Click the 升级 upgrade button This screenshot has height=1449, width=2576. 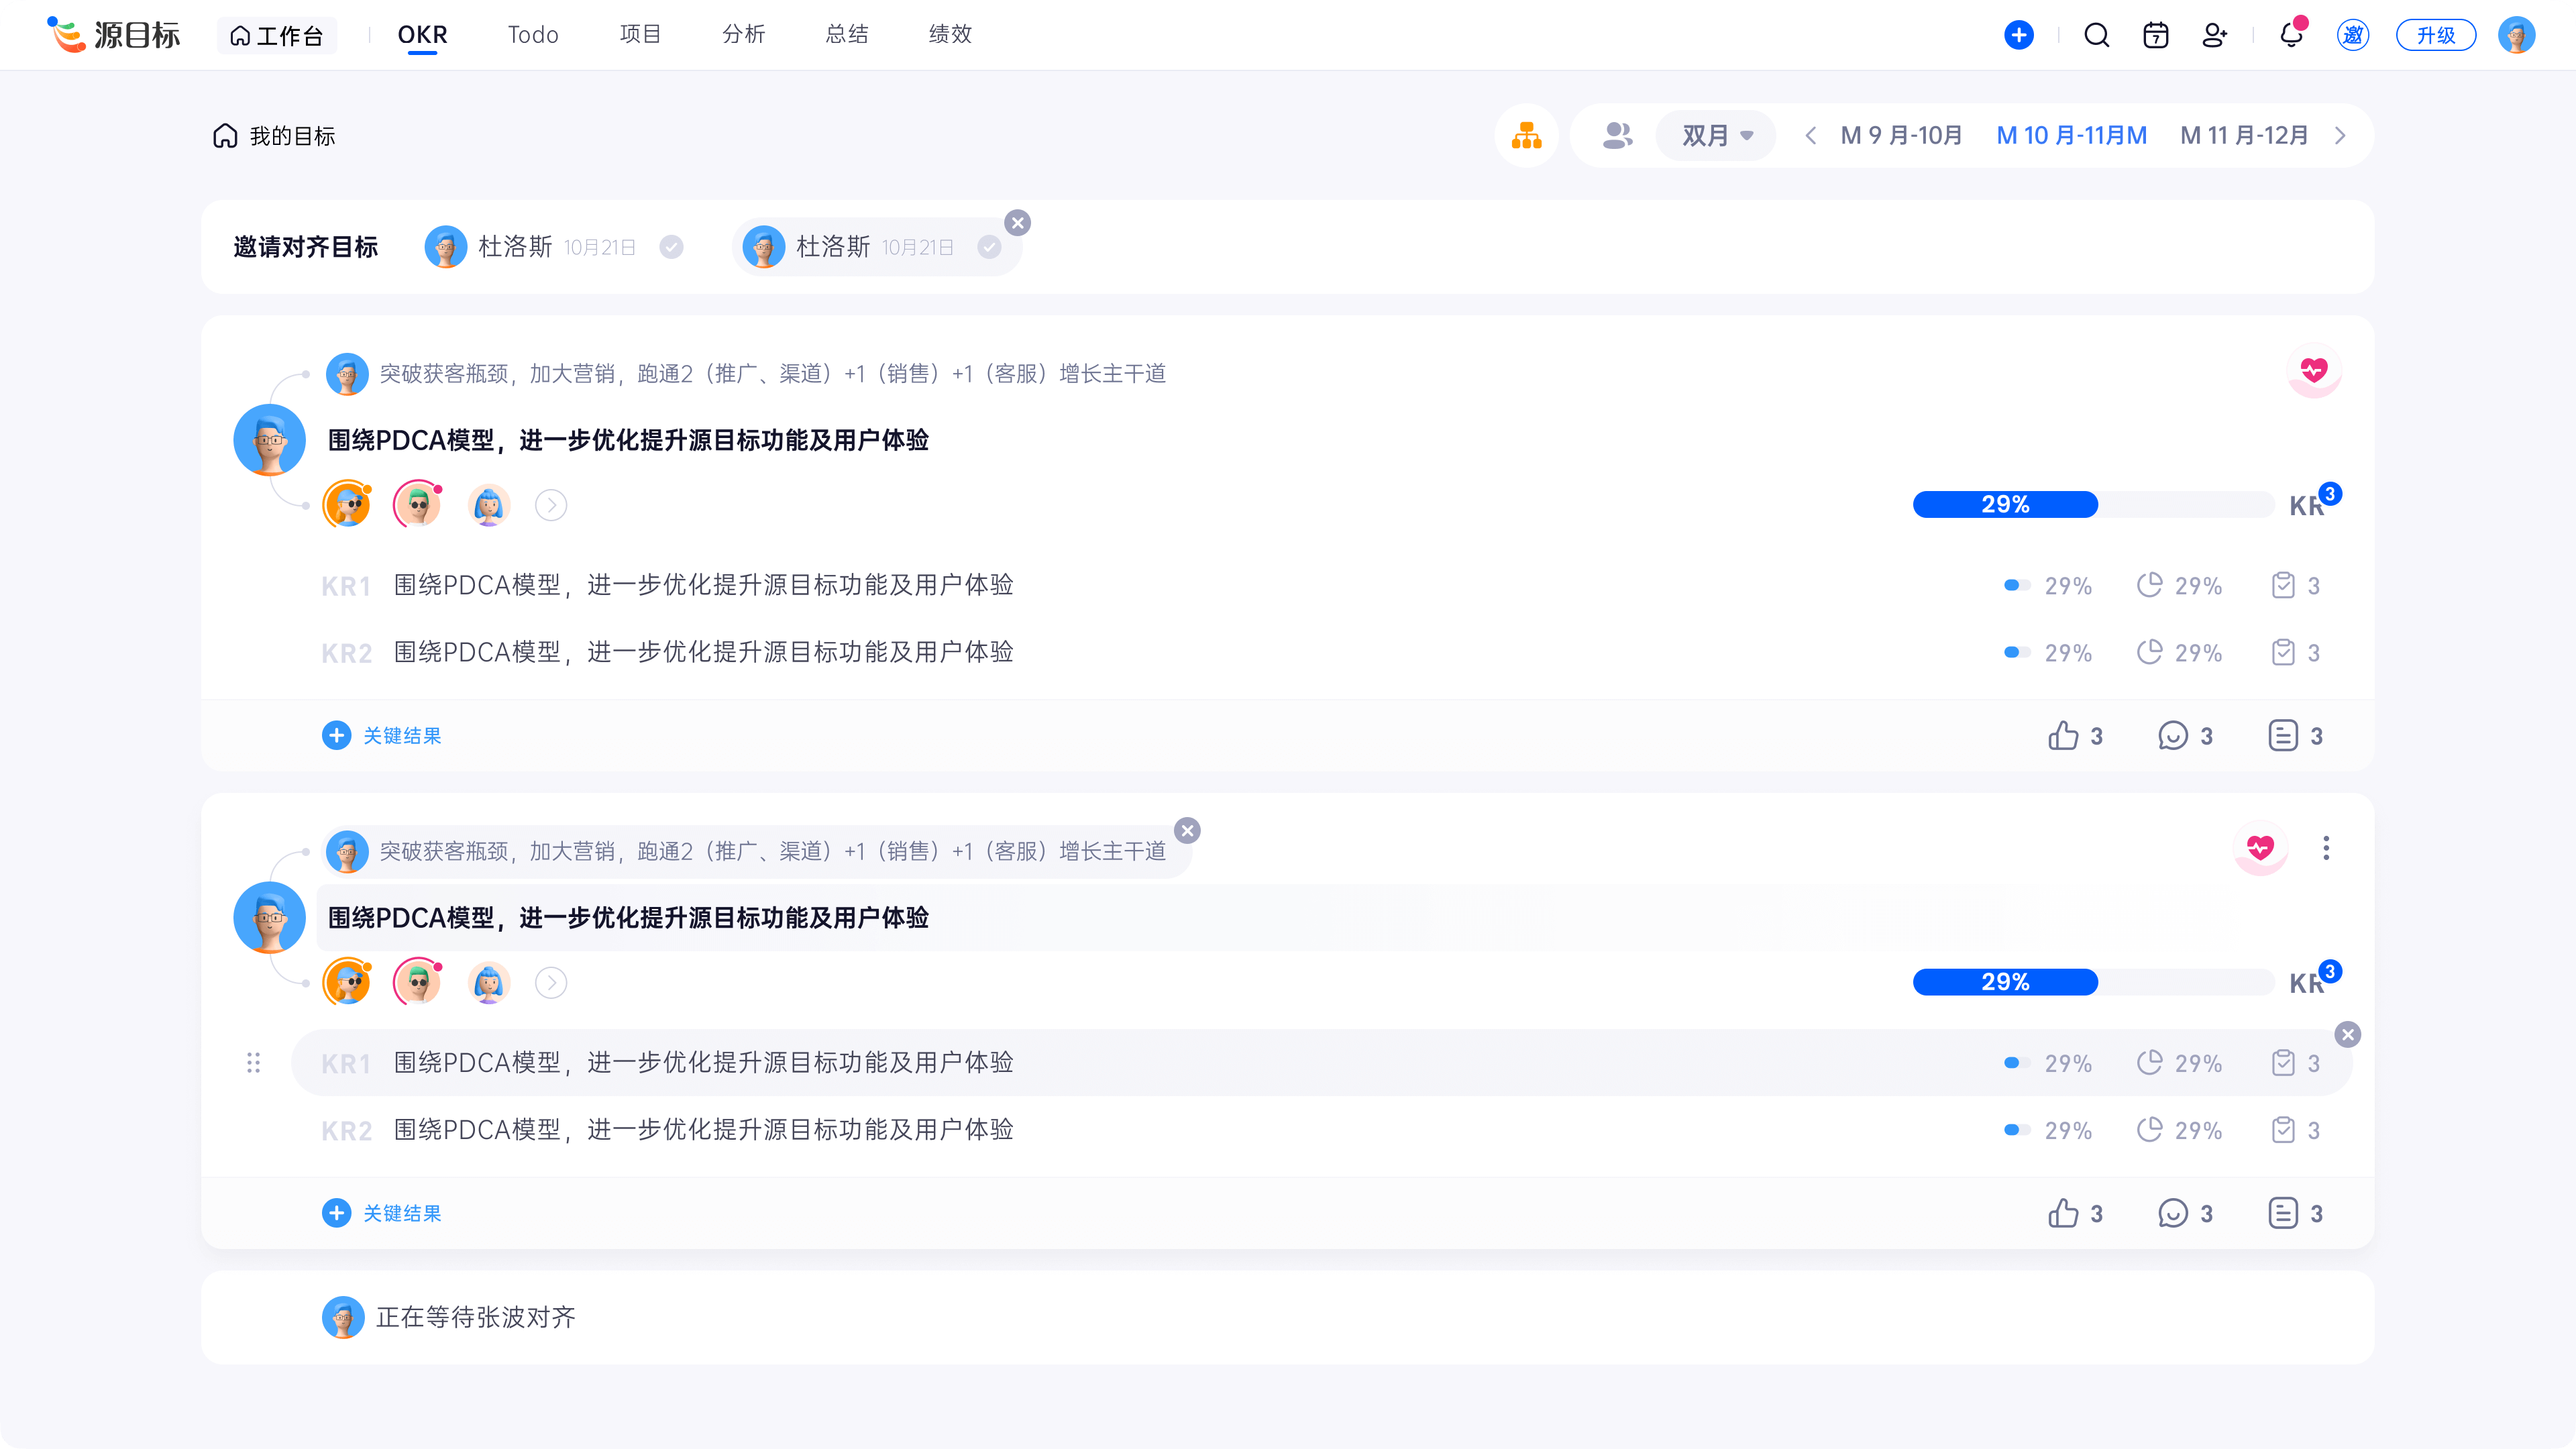[2435, 36]
